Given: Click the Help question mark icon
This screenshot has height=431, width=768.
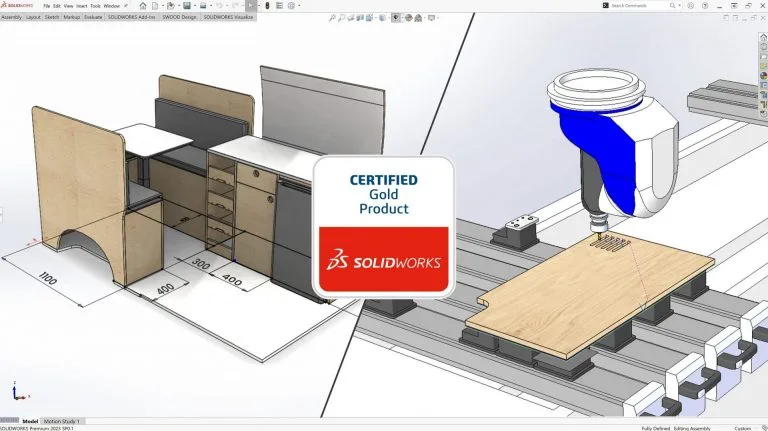Looking at the screenshot, I should point(705,6).
